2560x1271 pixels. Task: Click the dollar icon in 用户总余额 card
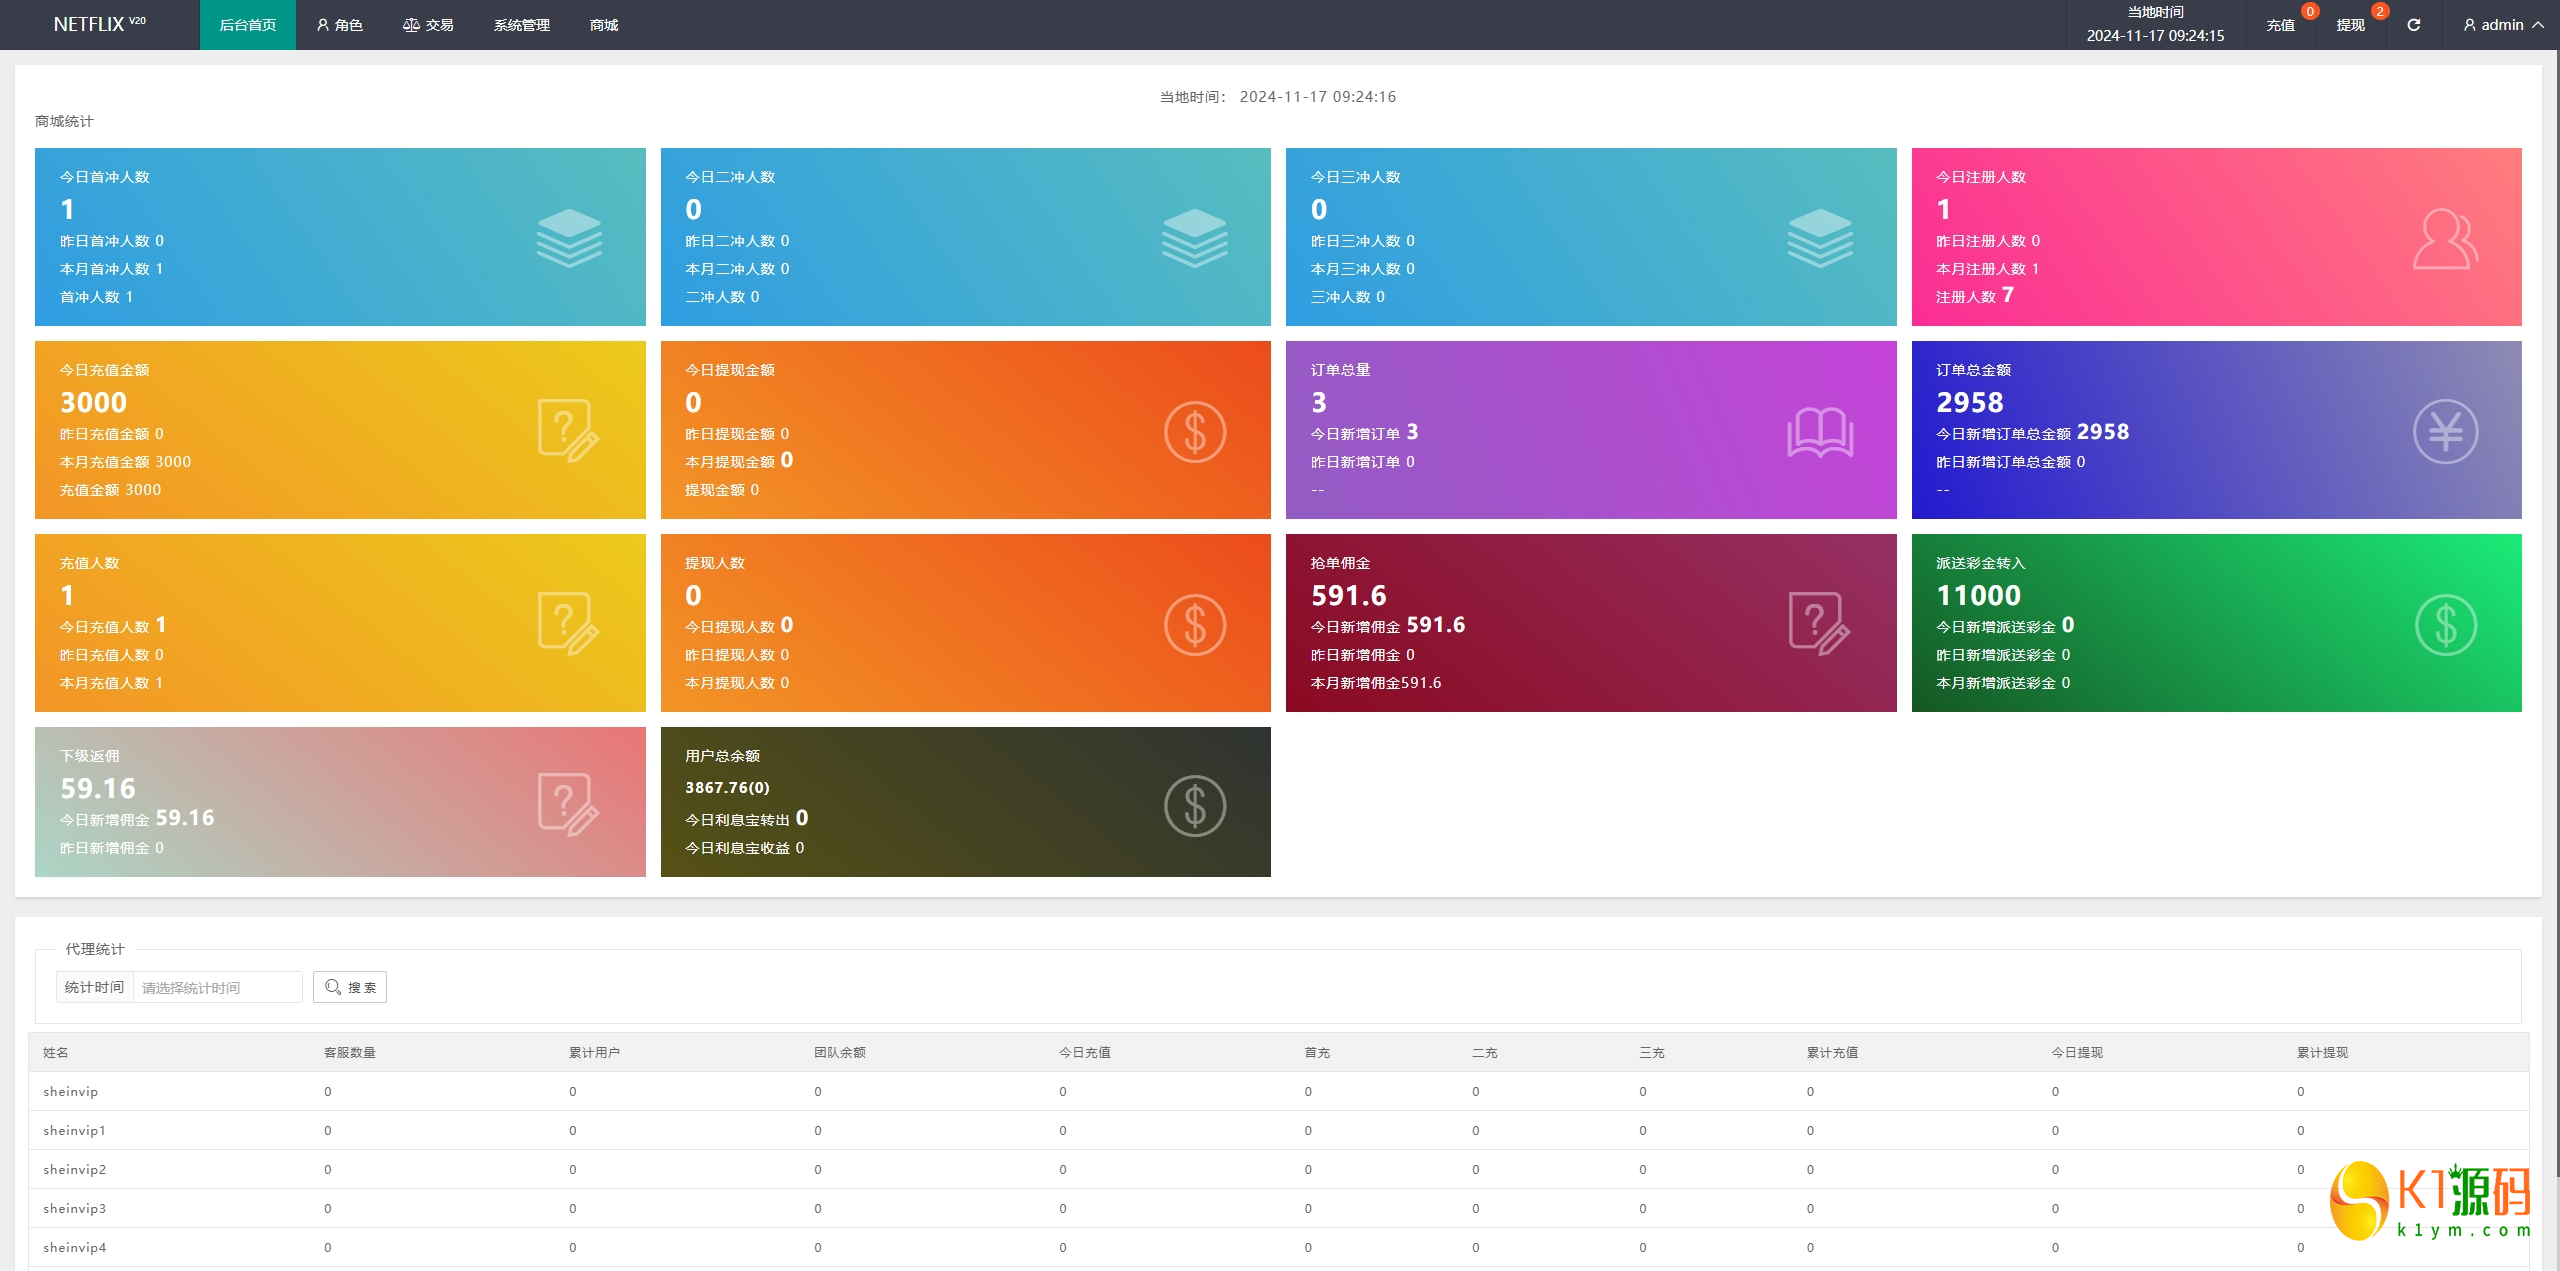point(1194,805)
